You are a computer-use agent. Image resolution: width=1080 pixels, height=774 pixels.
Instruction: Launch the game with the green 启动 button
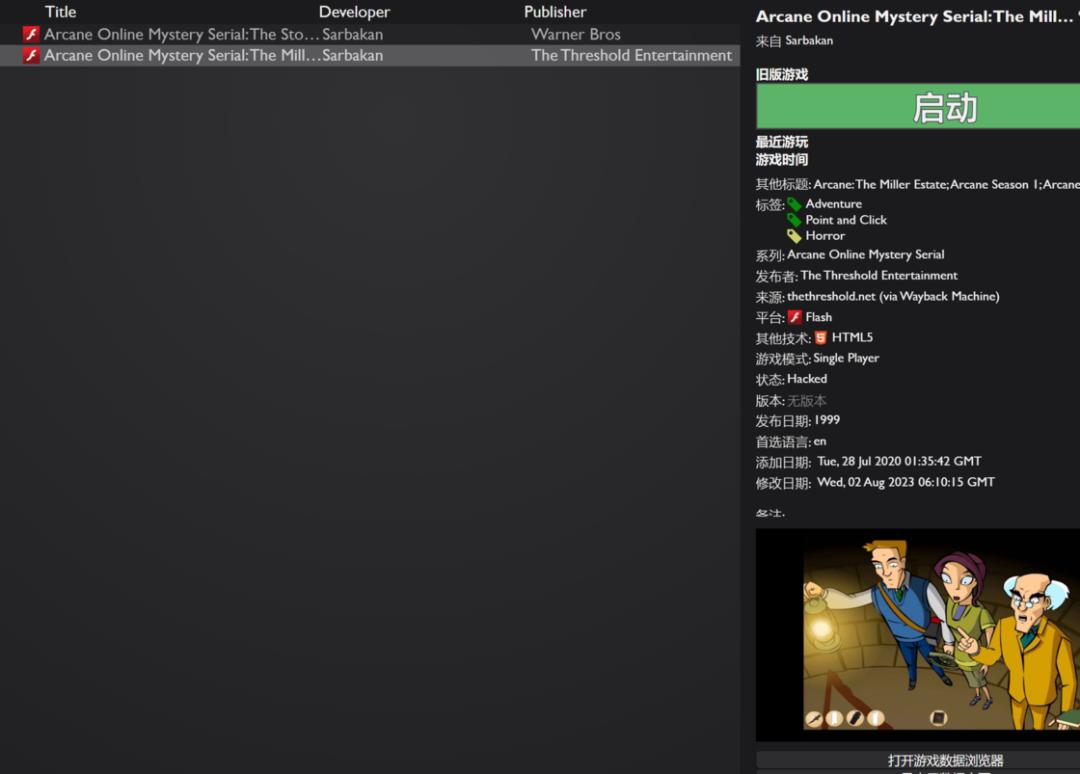click(x=918, y=107)
